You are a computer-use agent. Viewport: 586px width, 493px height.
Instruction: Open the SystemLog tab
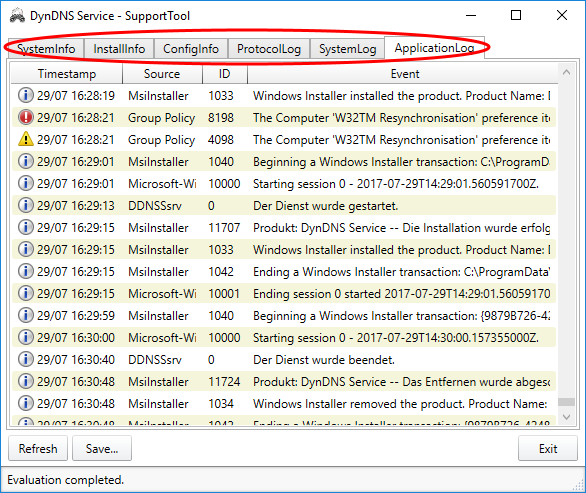point(348,49)
